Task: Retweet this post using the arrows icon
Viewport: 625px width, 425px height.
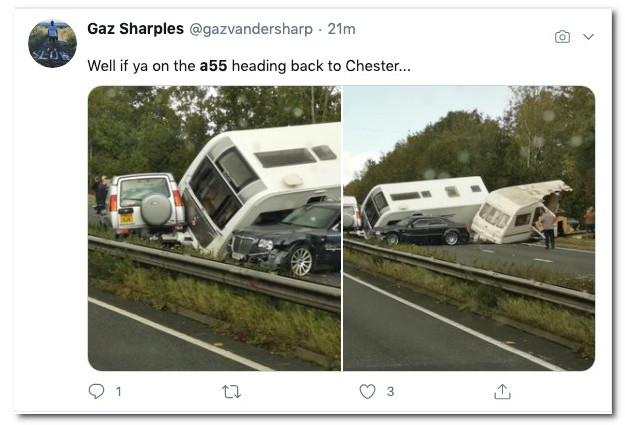Action: (231, 392)
